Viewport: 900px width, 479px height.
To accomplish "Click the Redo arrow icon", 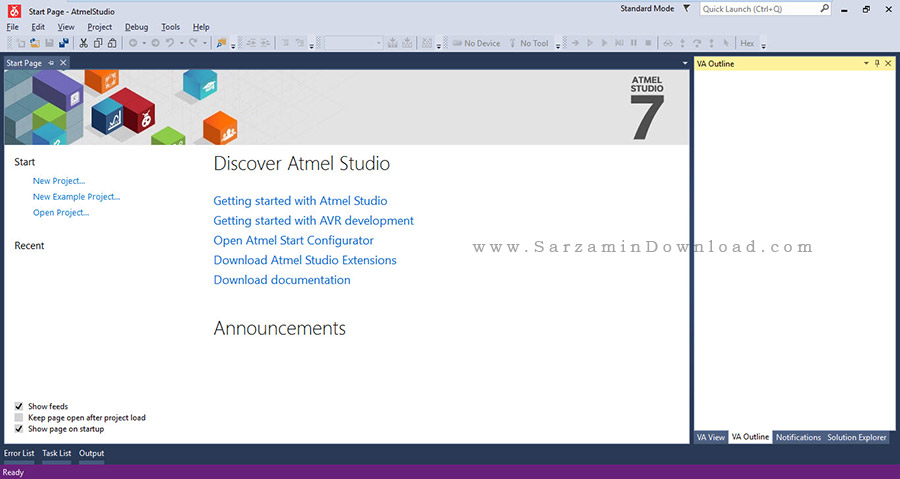I will (x=193, y=43).
